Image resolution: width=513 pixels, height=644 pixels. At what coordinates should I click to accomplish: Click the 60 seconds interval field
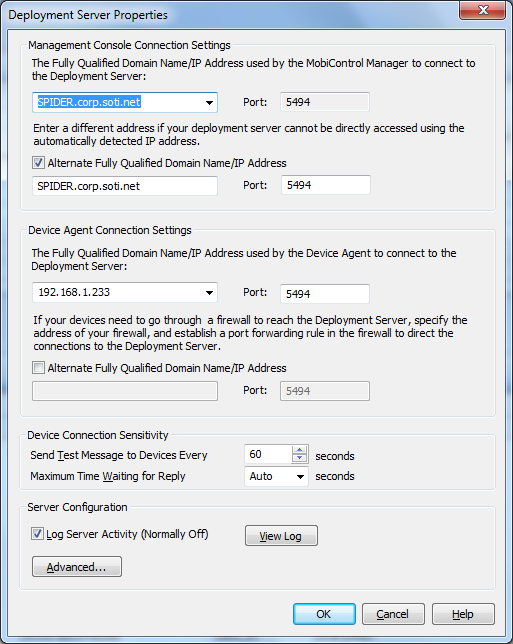coord(268,454)
